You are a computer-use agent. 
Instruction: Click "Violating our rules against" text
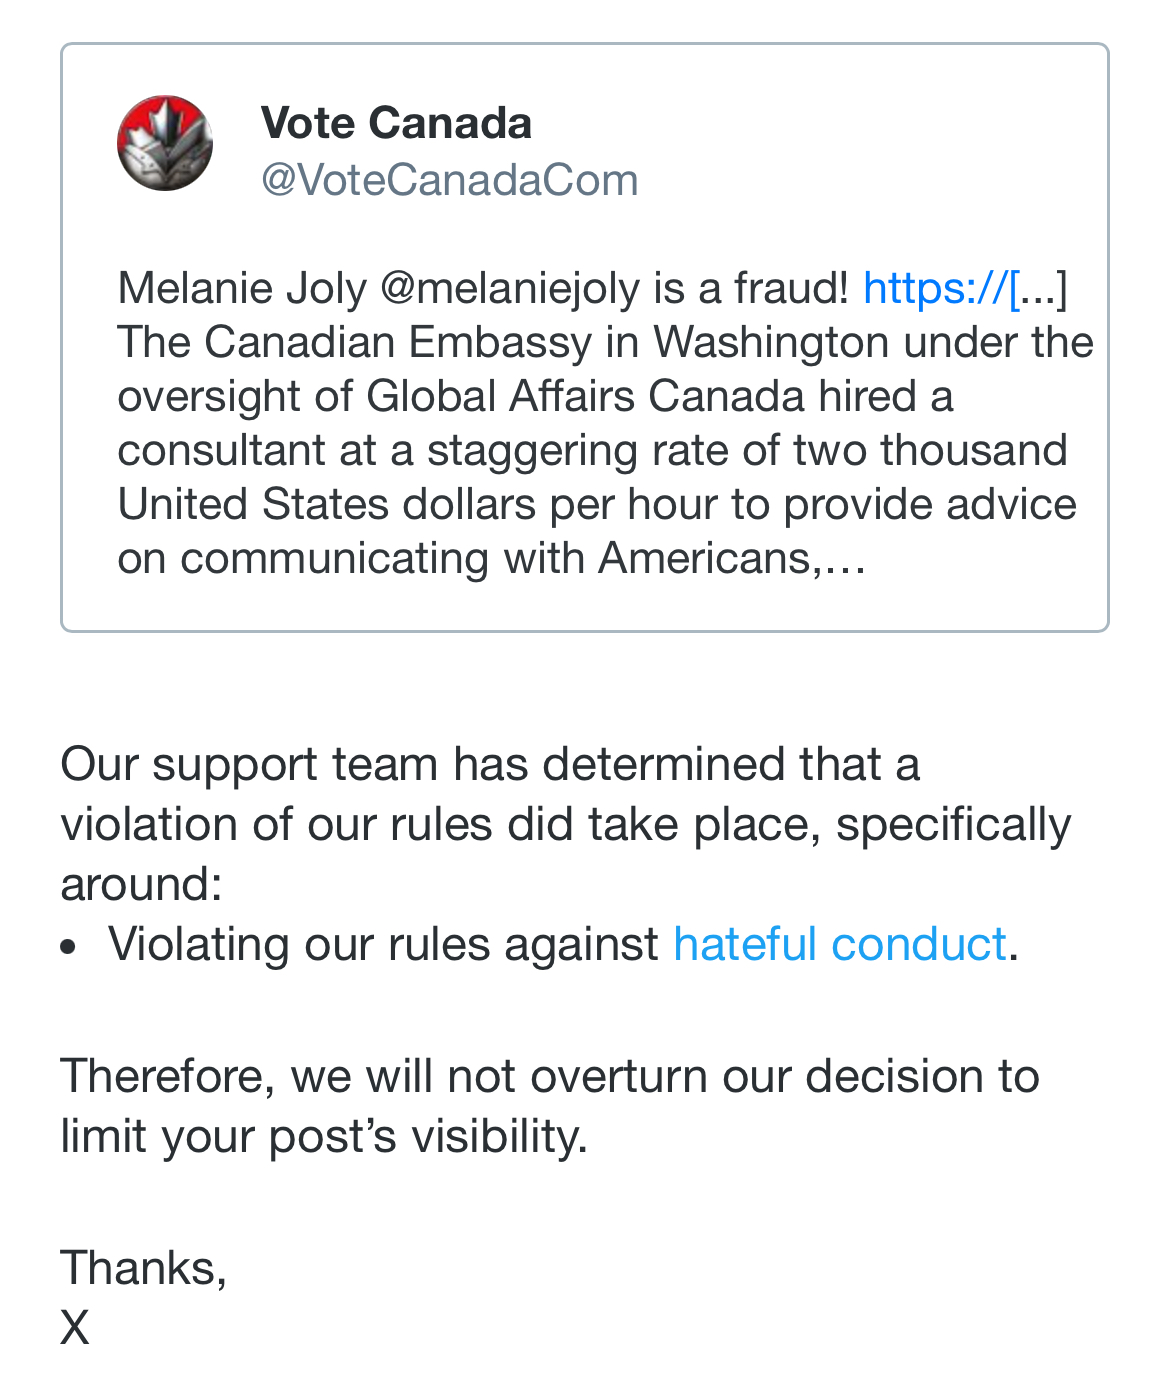383,945
